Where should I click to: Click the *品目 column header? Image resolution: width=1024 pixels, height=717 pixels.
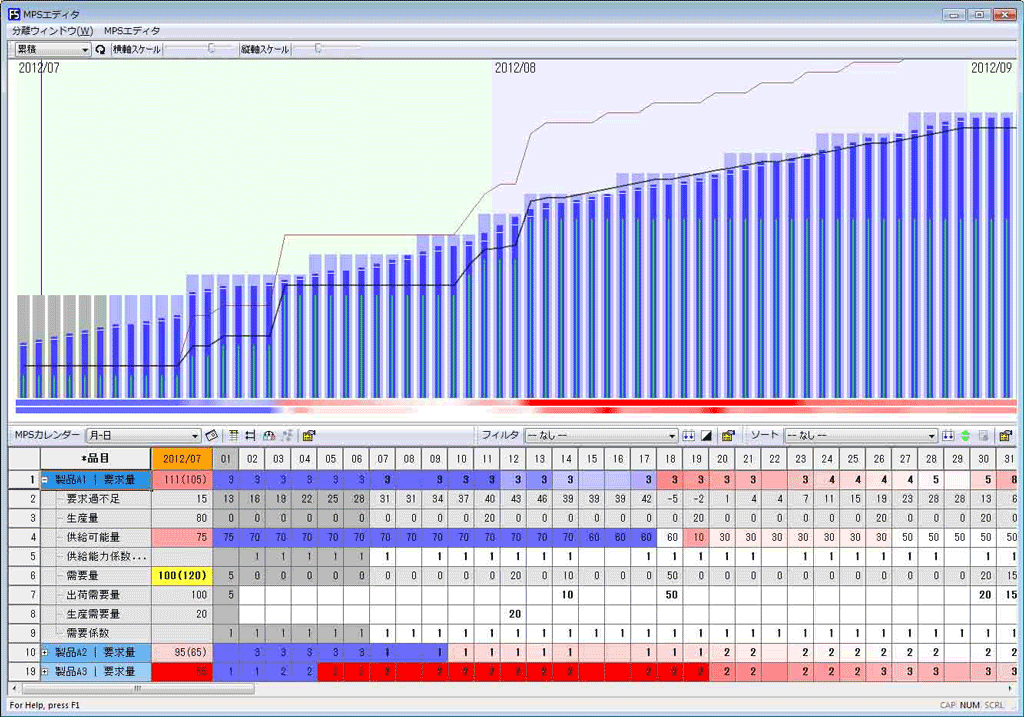[96, 458]
